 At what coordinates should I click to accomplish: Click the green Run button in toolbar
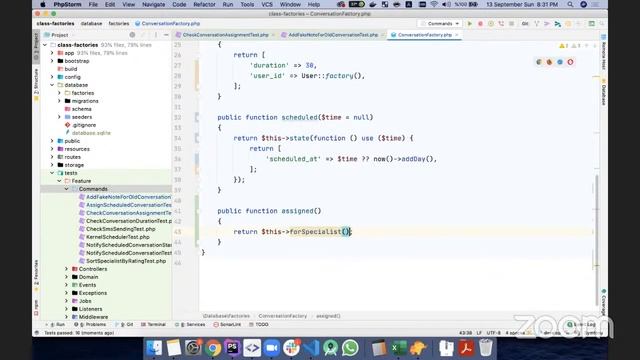470,24
